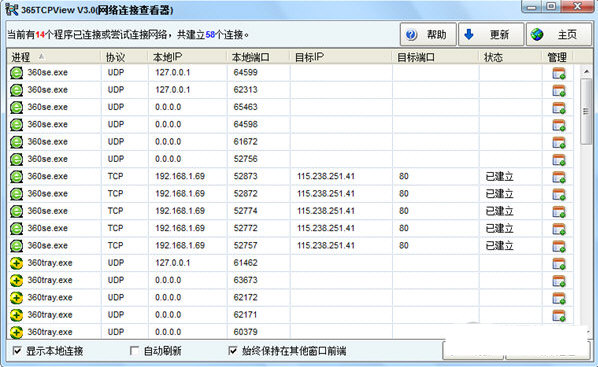
Task: Sort by 本地端口 column header
Action: tap(258, 57)
